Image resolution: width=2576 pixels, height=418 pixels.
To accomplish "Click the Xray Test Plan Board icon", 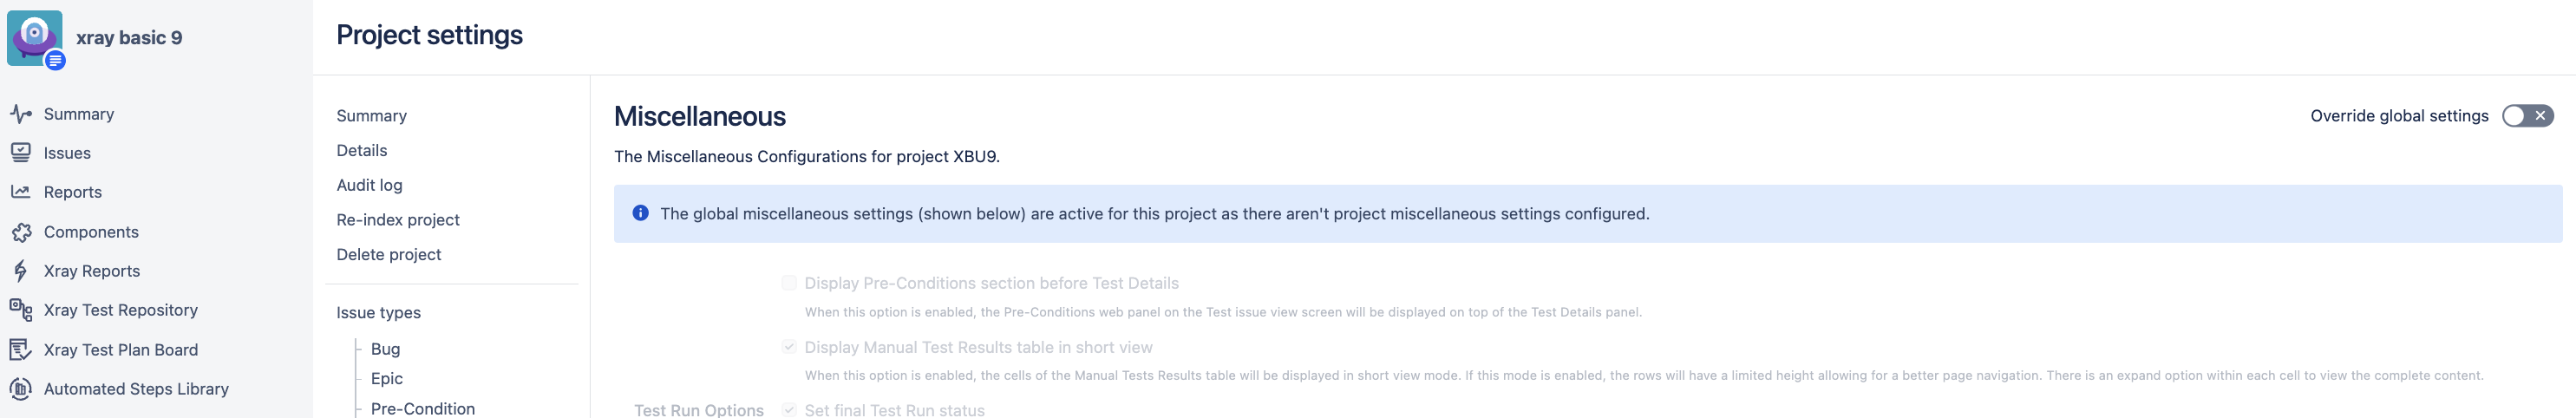I will coord(21,350).
